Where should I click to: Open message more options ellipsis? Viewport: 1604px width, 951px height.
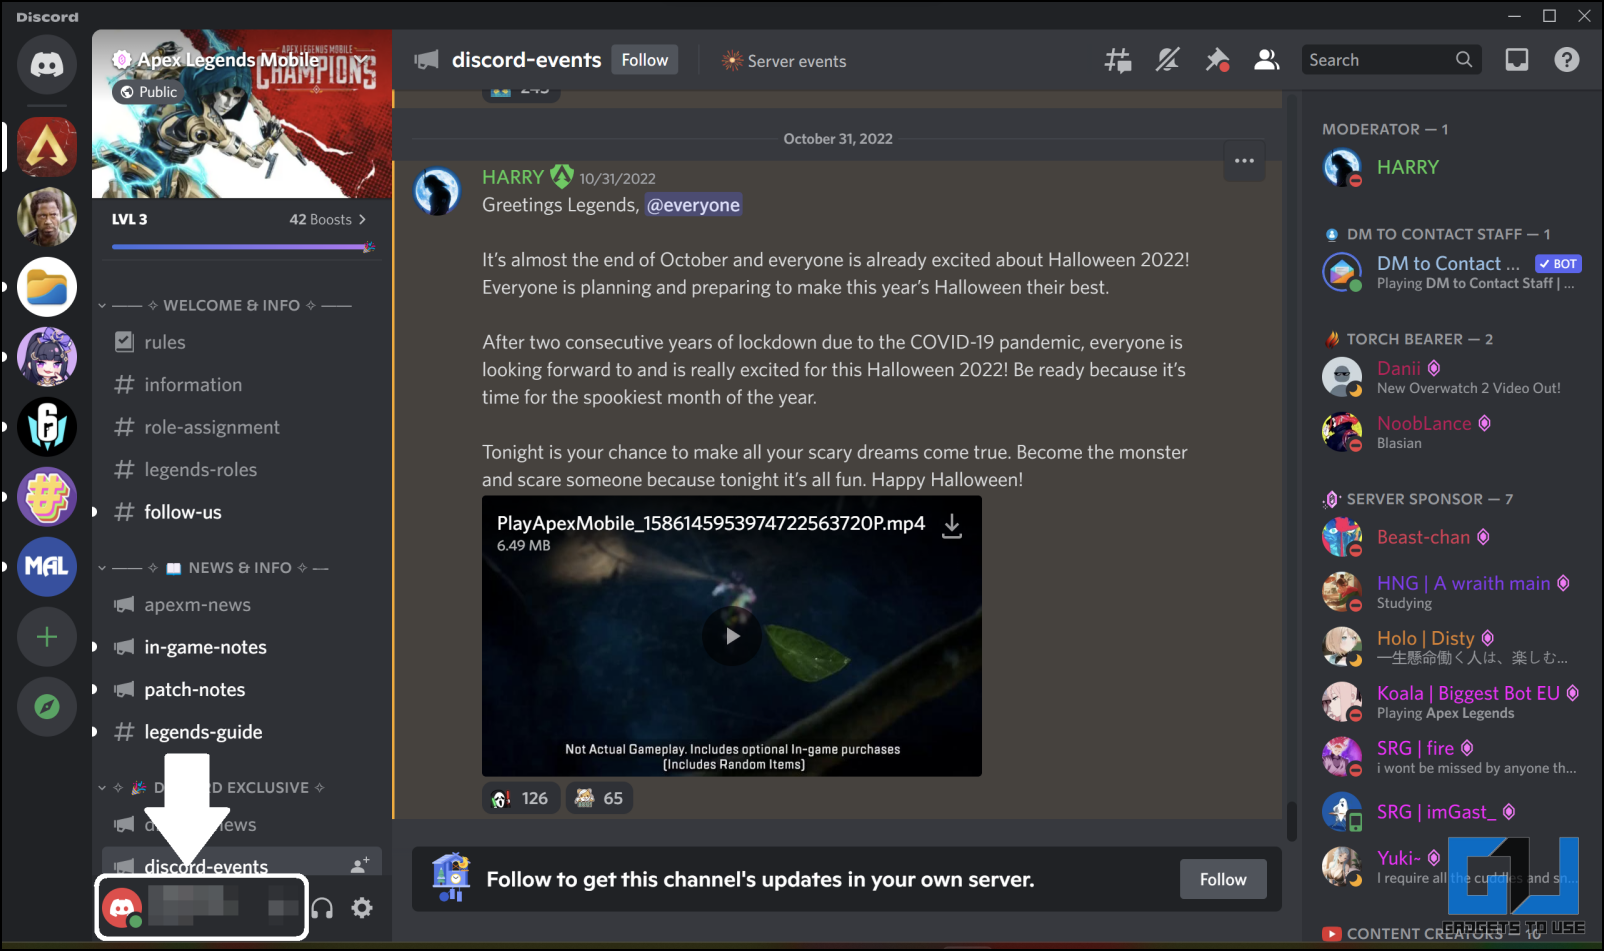(1244, 161)
